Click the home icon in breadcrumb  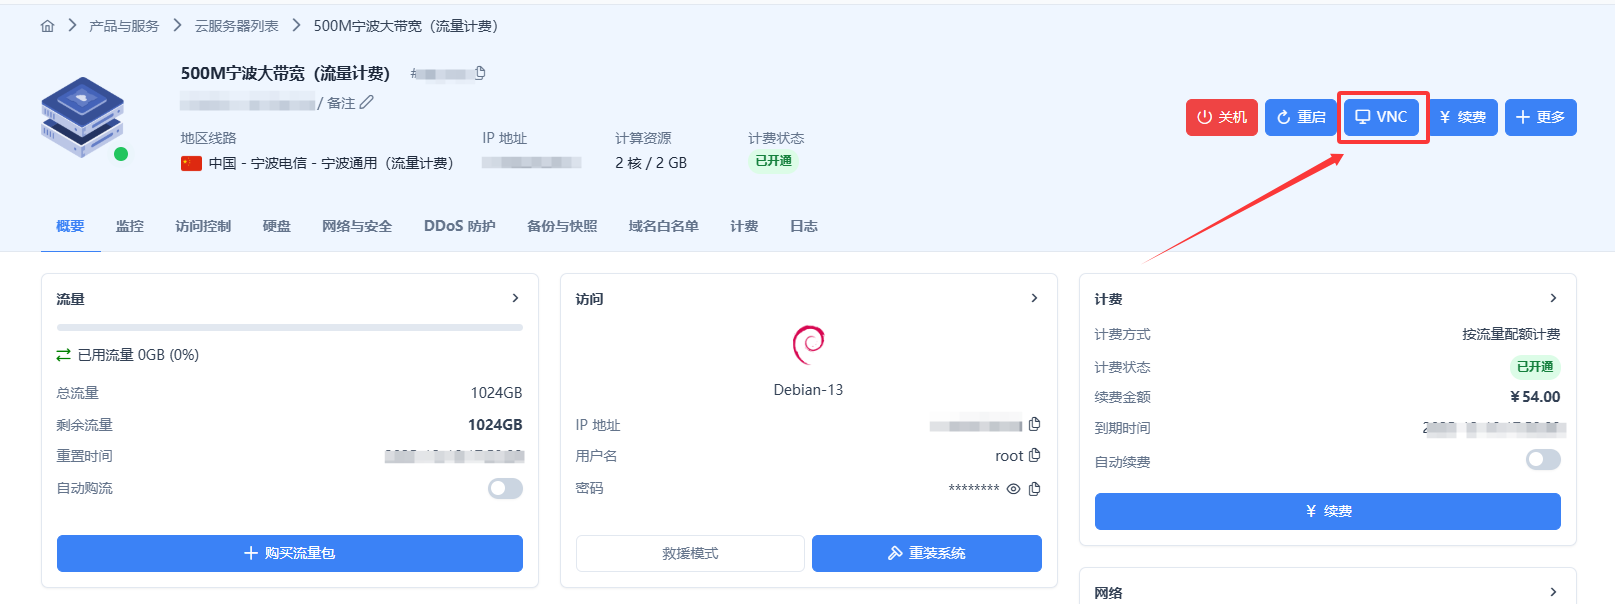pyautogui.click(x=47, y=26)
